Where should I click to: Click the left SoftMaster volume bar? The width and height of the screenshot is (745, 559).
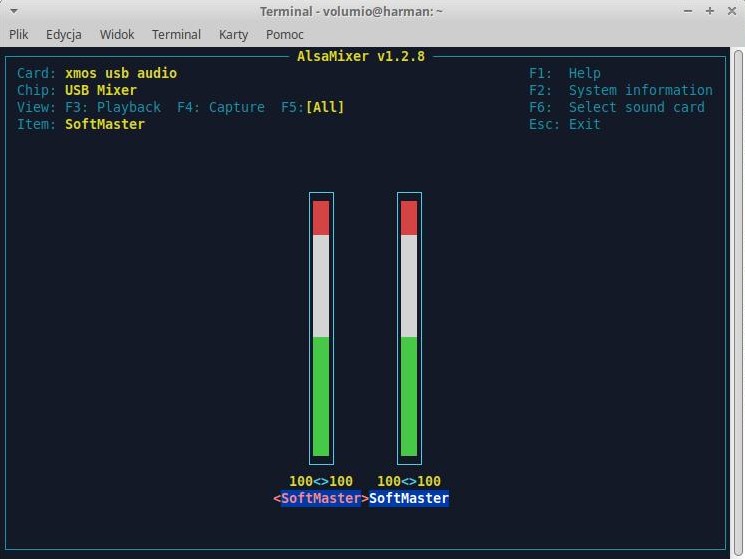321,328
